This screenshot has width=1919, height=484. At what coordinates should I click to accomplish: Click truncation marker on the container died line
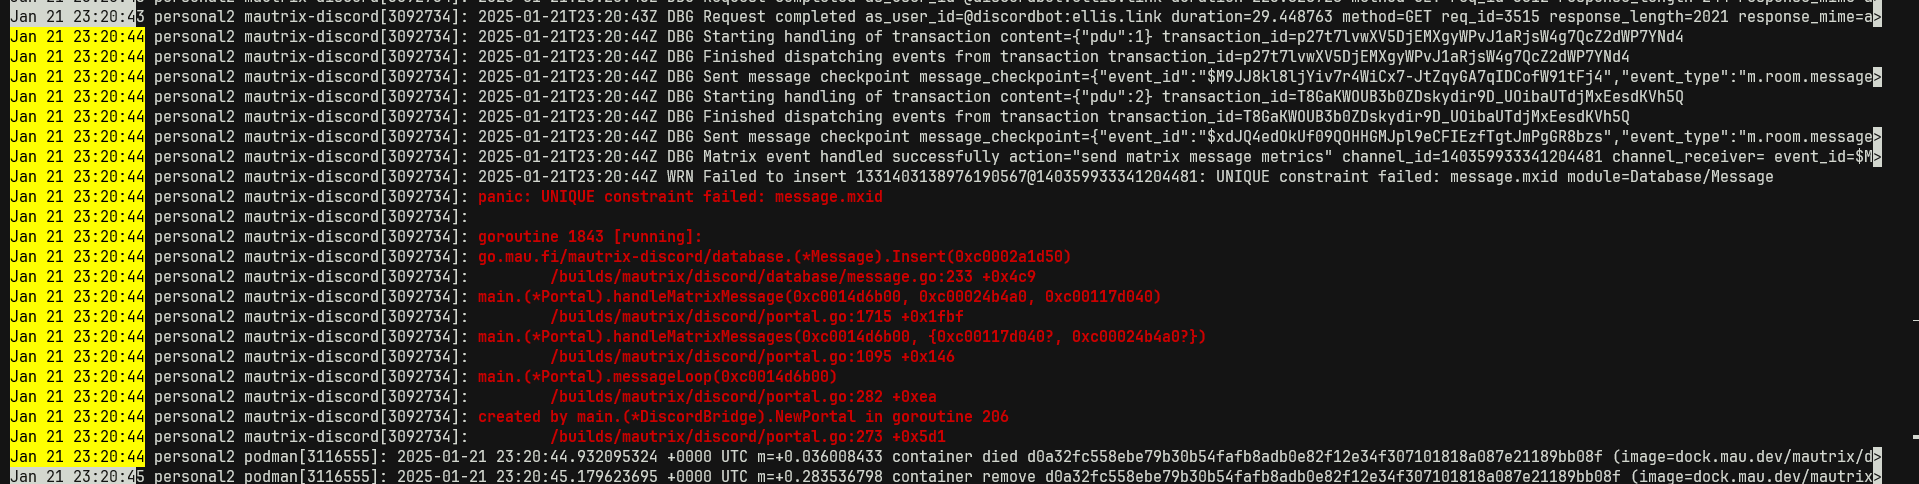pyautogui.click(x=1876, y=457)
